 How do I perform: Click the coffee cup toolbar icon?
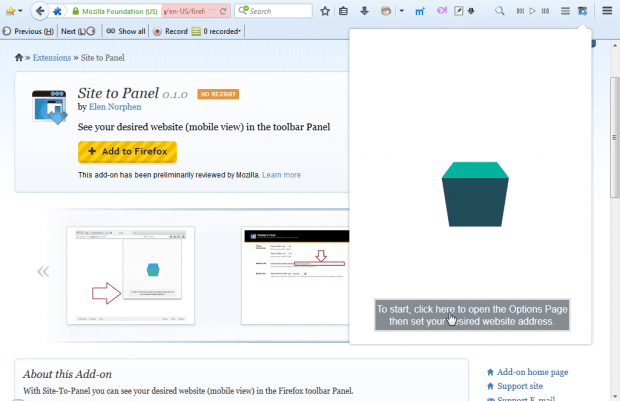(386, 11)
